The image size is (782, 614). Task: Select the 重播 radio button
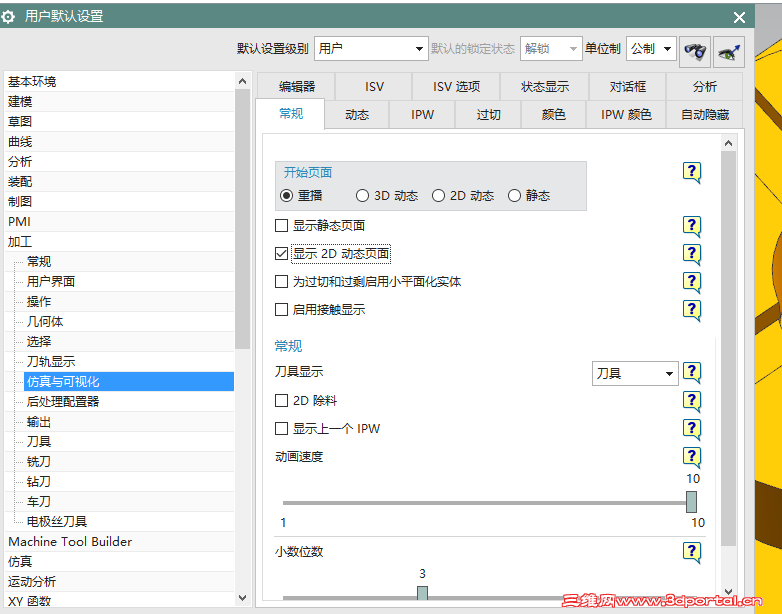286,196
